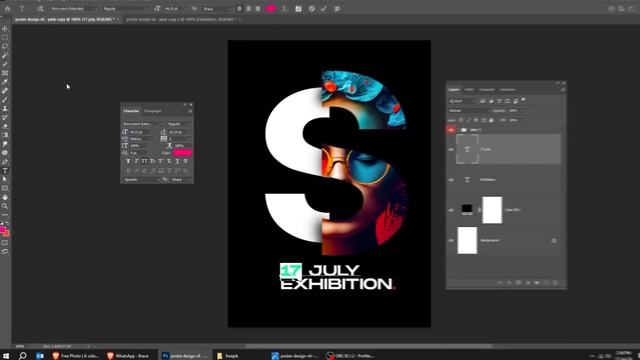Click the Faux Italic button in Character panel
The image size is (640, 360).
[x=136, y=161]
